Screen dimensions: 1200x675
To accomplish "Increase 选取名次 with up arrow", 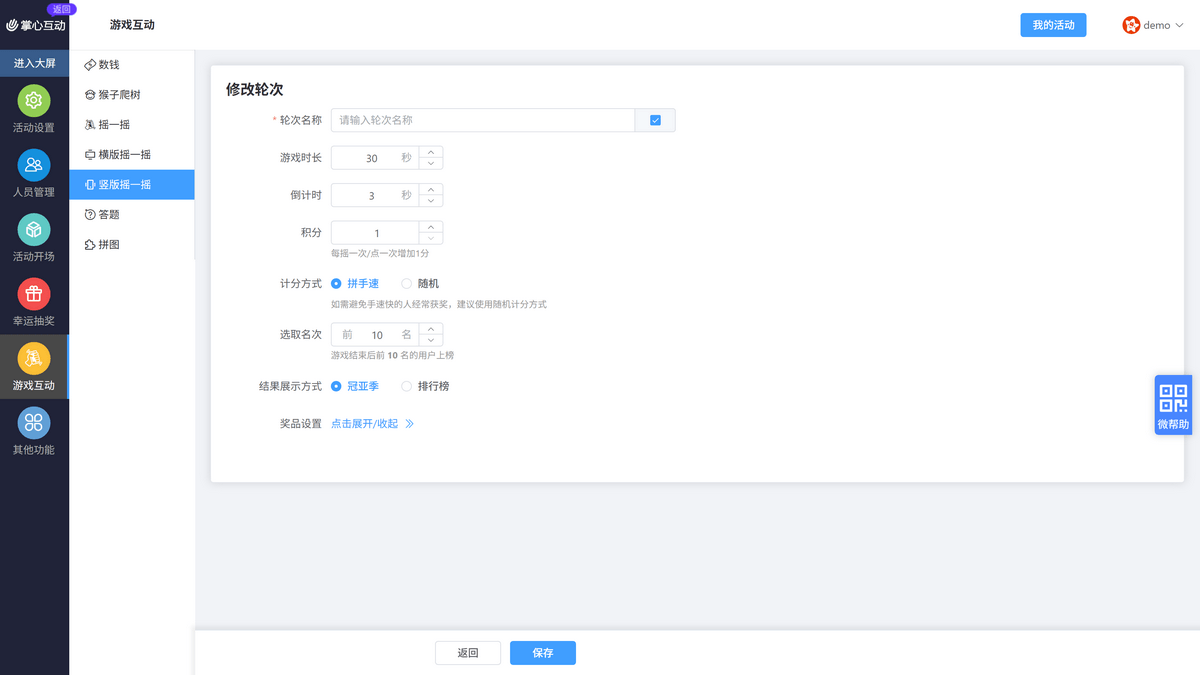I will (431, 329).
